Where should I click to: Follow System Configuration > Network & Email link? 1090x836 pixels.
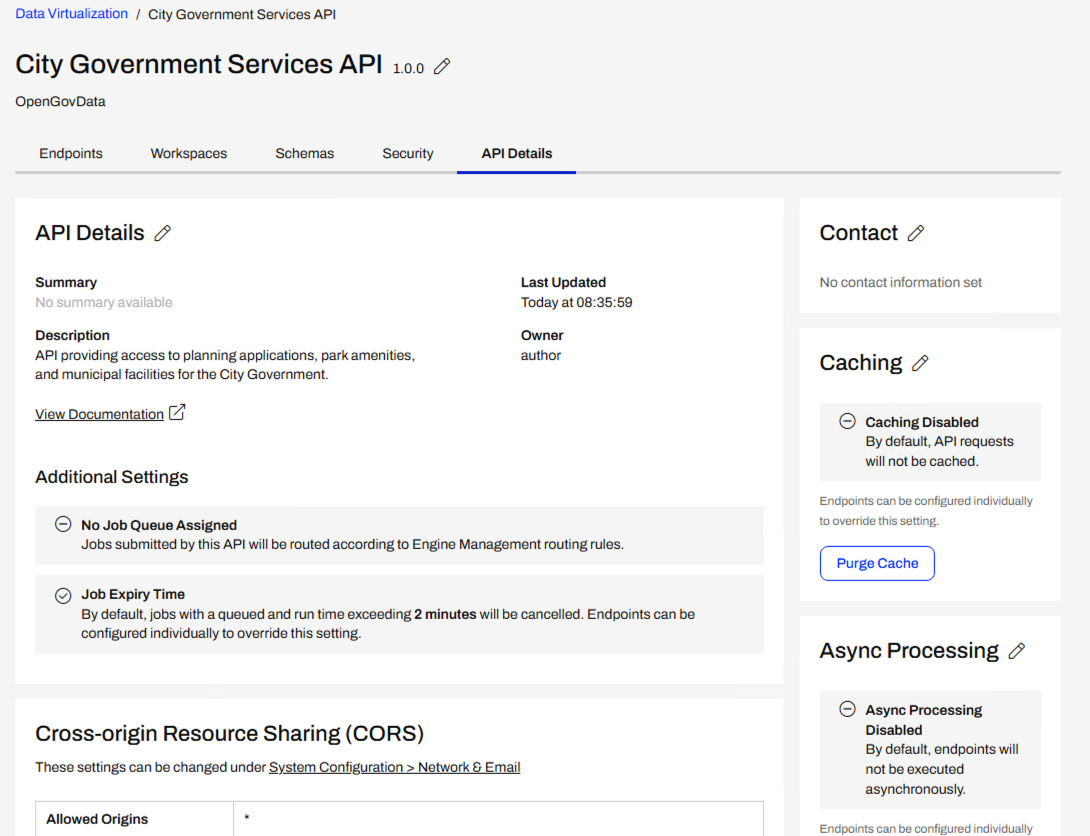(x=394, y=767)
